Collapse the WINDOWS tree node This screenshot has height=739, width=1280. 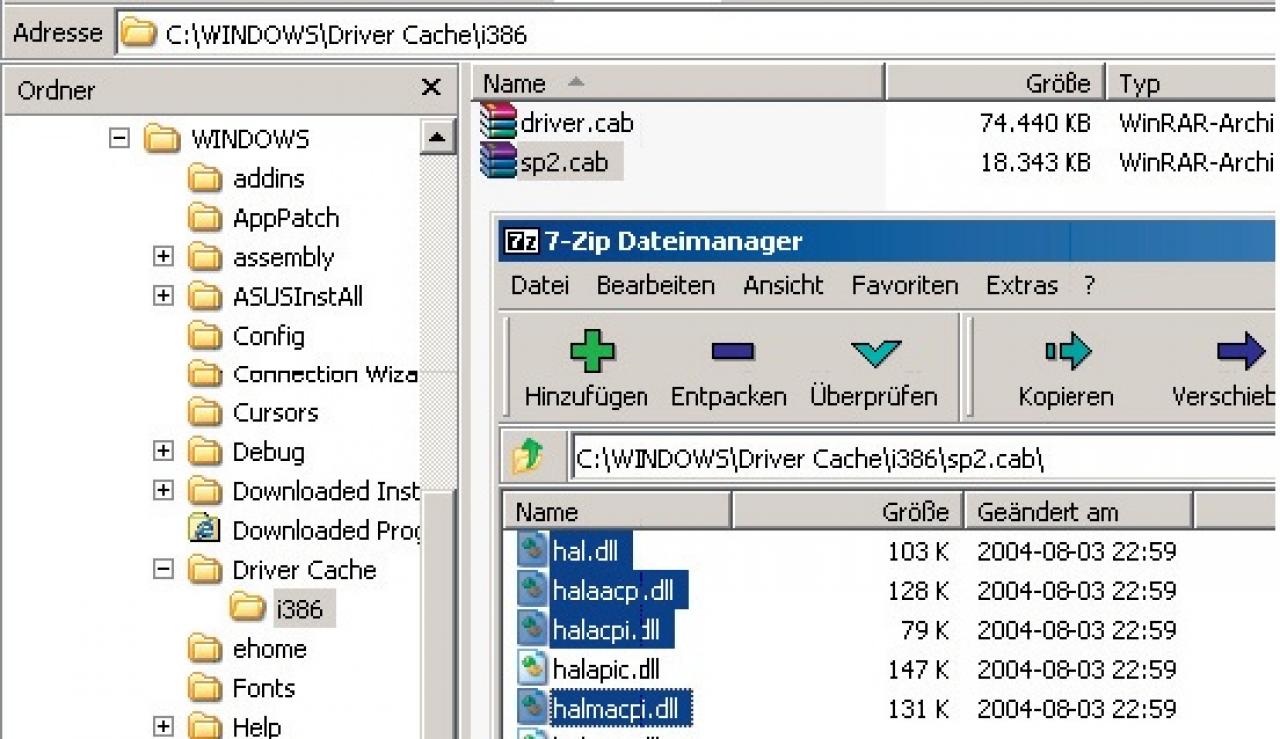pos(120,138)
